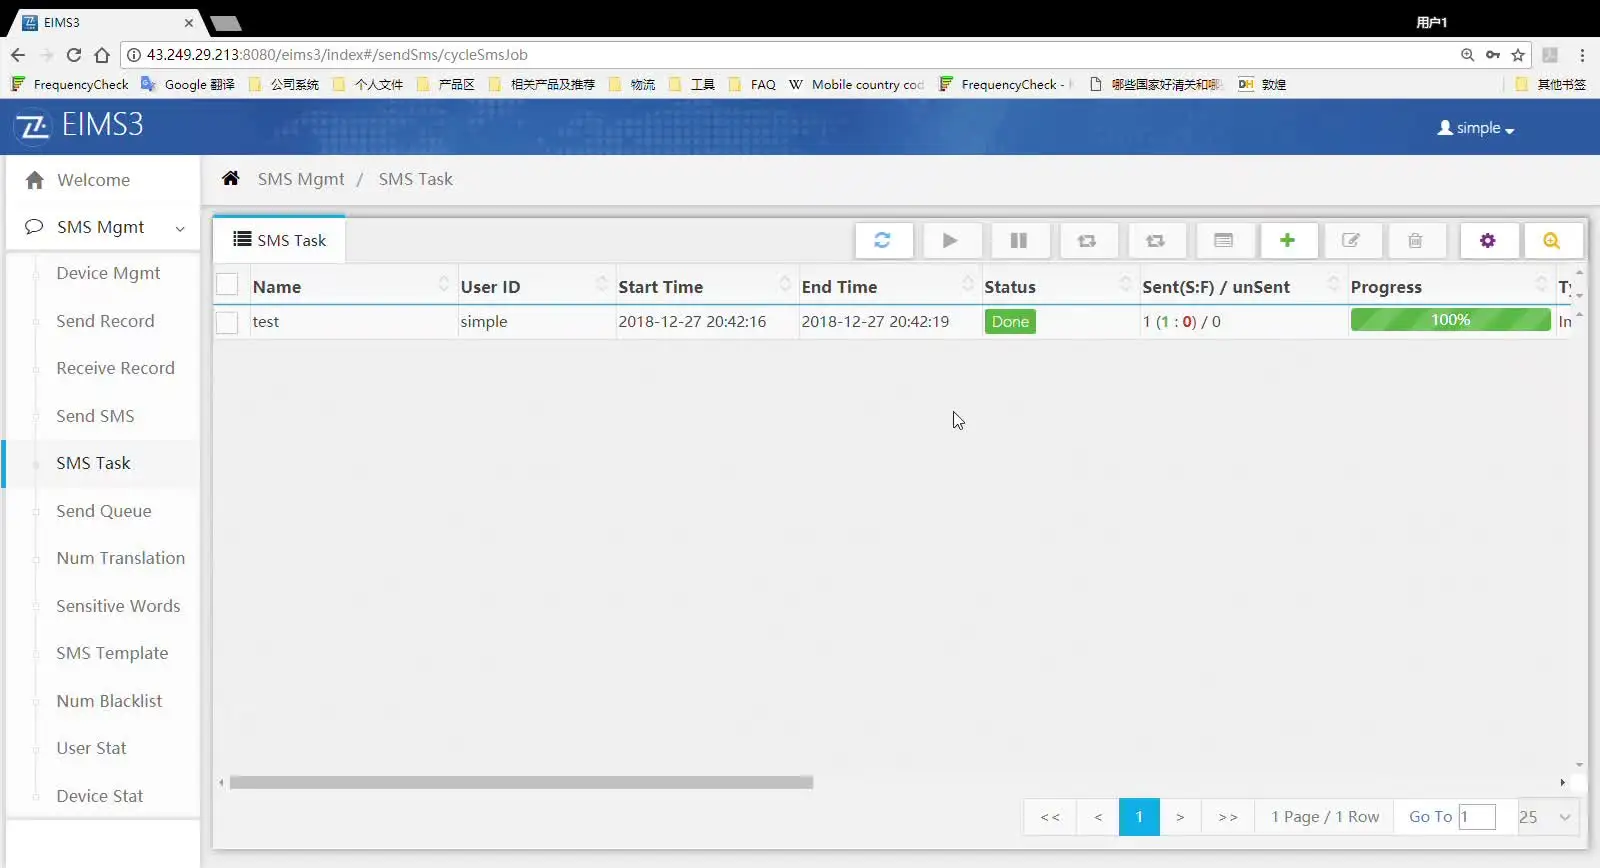Open the list detail view icon in the toolbar
Image resolution: width=1600 pixels, height=868 pixels.
(x=1223, y=240)
